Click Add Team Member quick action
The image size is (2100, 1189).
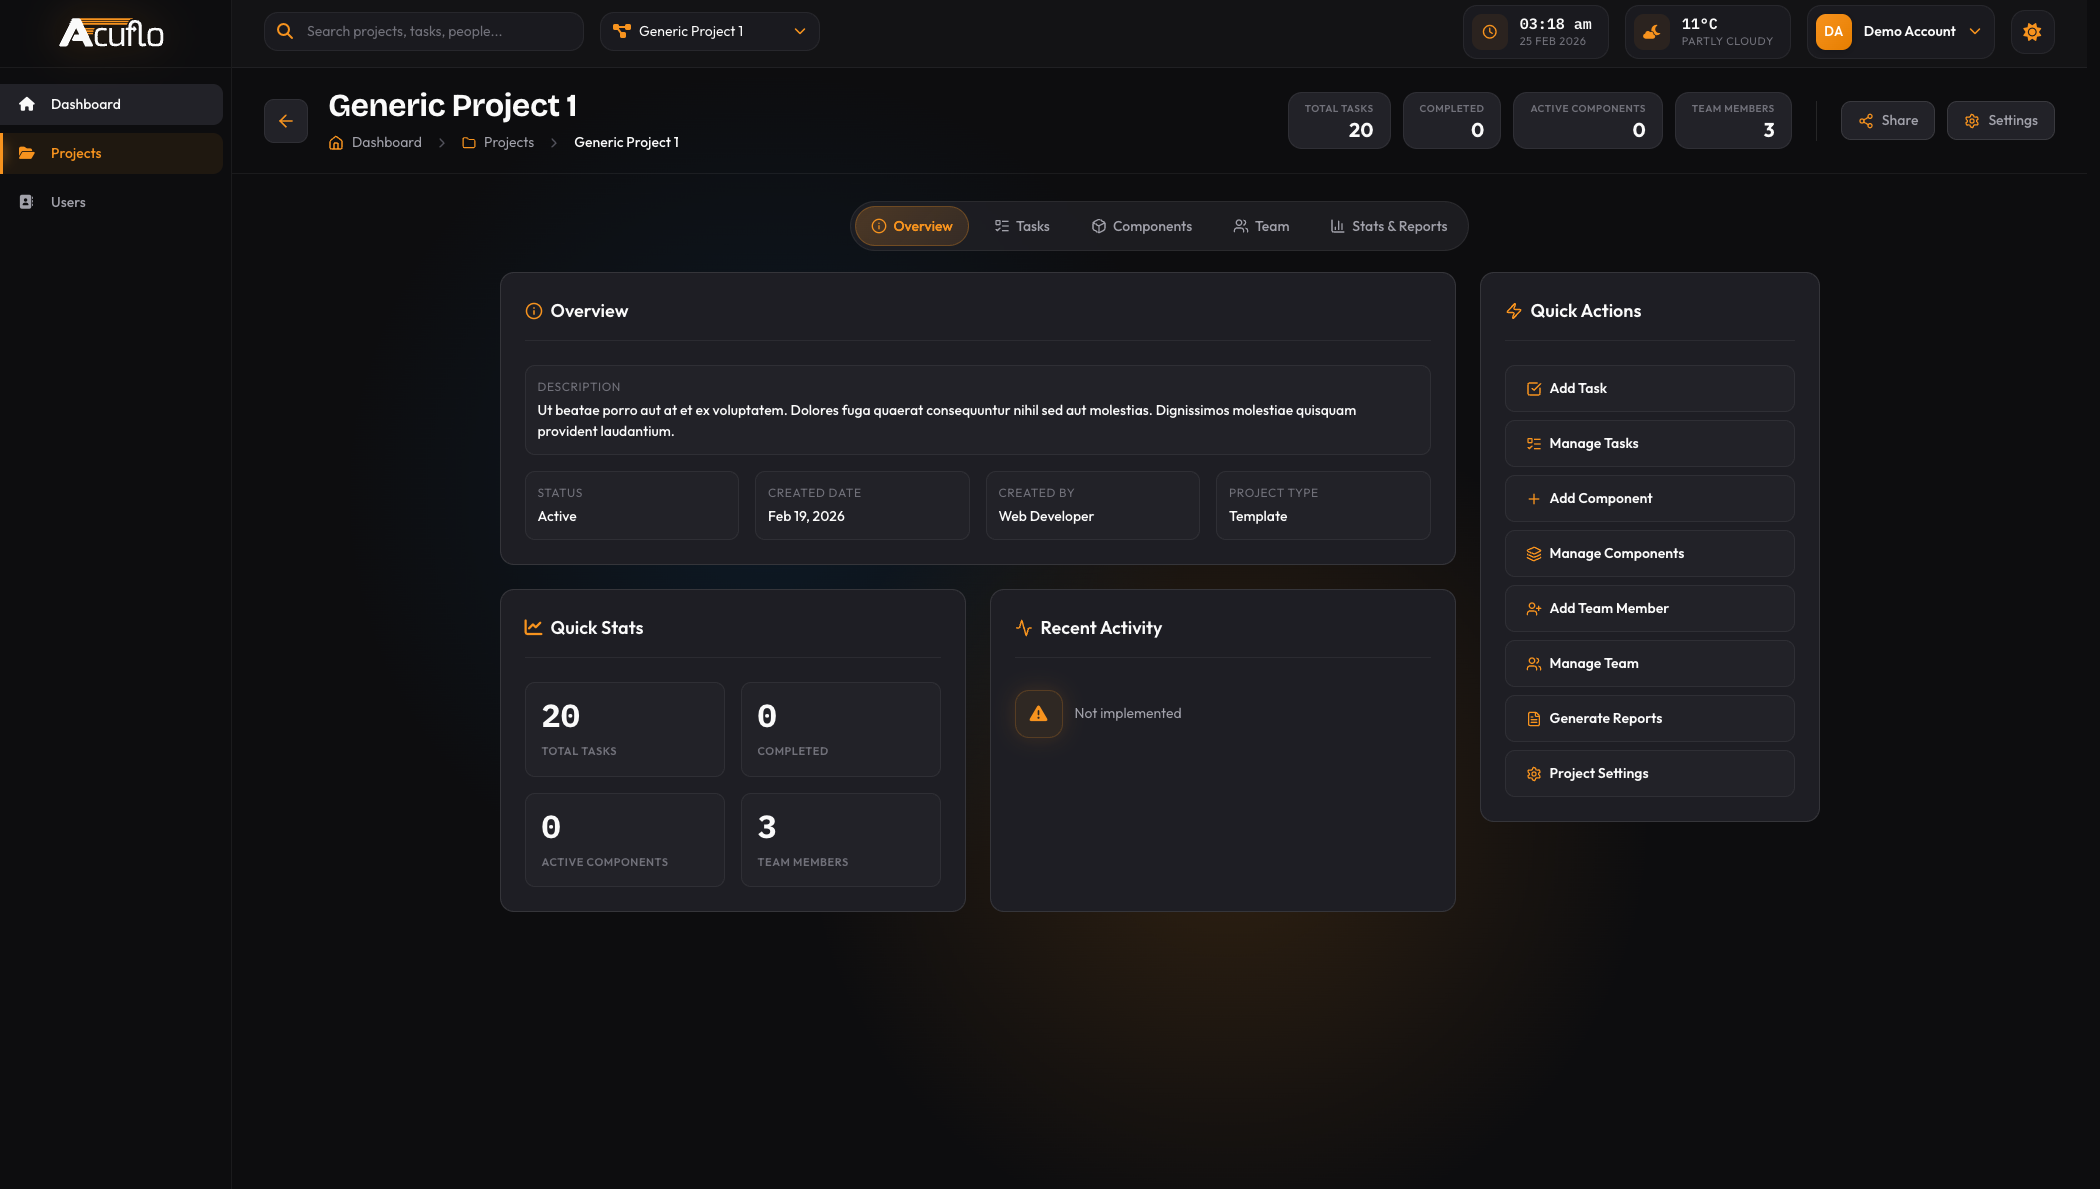[x=1648, y=608]
